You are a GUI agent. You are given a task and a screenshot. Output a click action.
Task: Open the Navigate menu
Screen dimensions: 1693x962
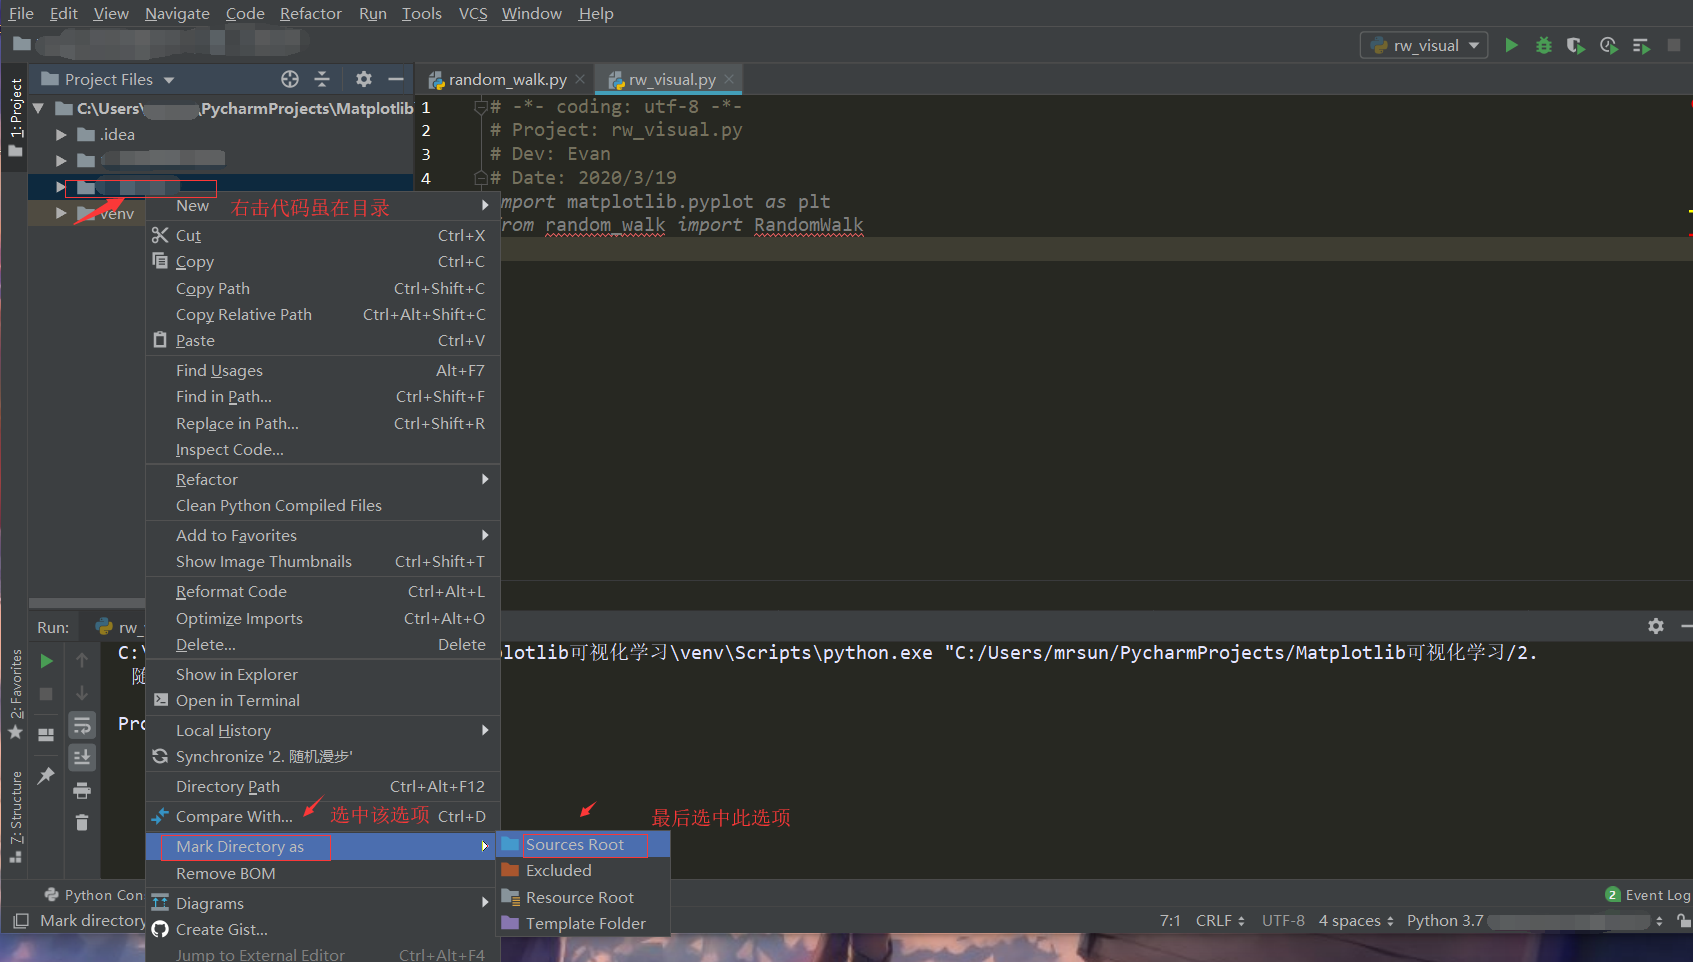point(177,13)
